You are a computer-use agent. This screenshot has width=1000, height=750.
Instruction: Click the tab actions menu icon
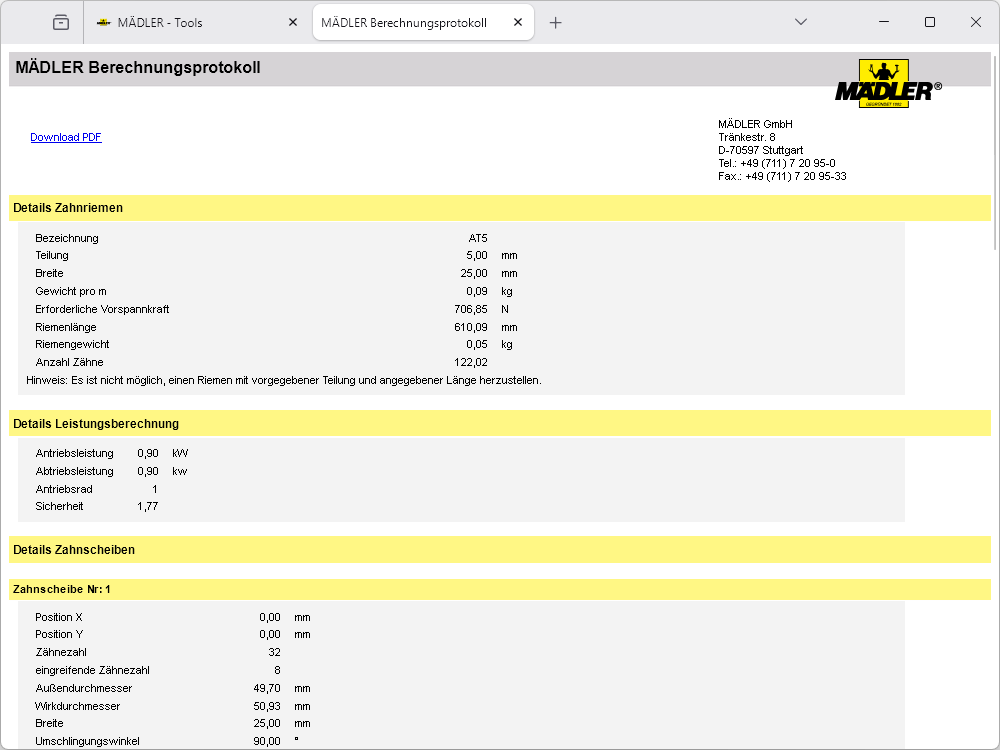61,22
